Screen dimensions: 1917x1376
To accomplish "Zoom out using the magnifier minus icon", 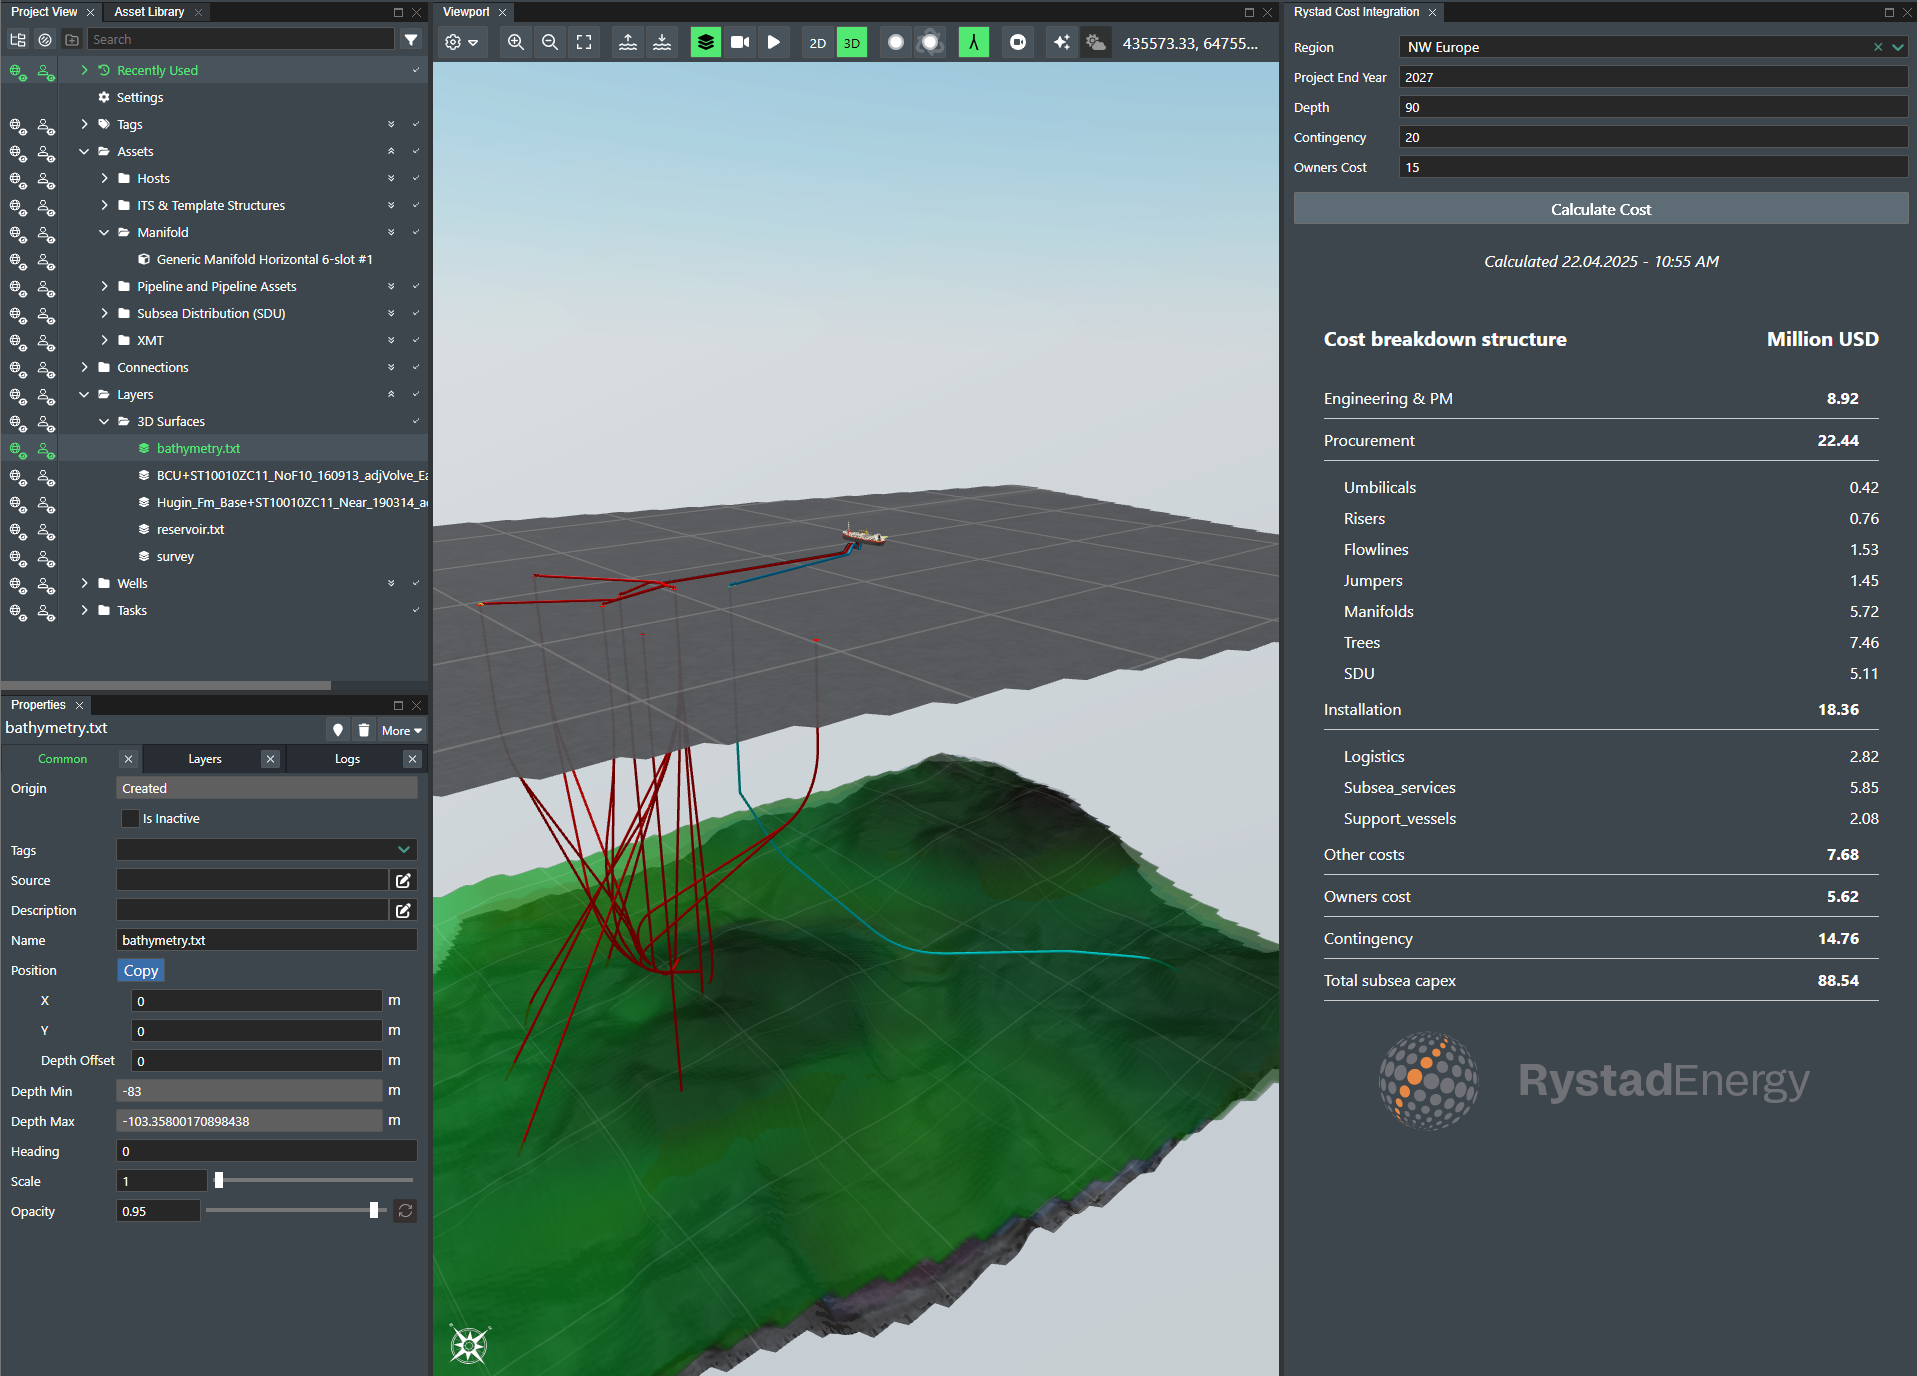I will [550, 42].
